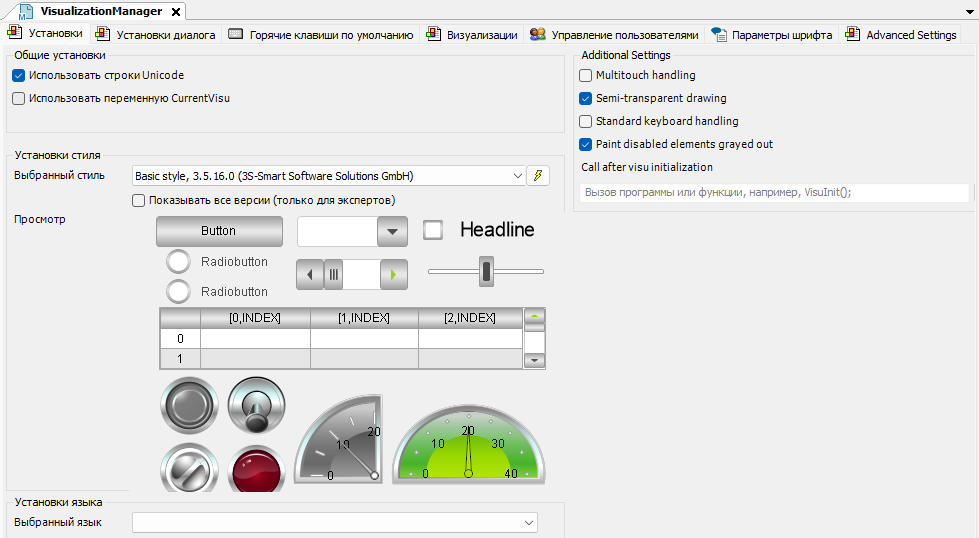This screenshot has width=979, height=538.
Task: Click the user management tab icon
Action: click(537, 34)
